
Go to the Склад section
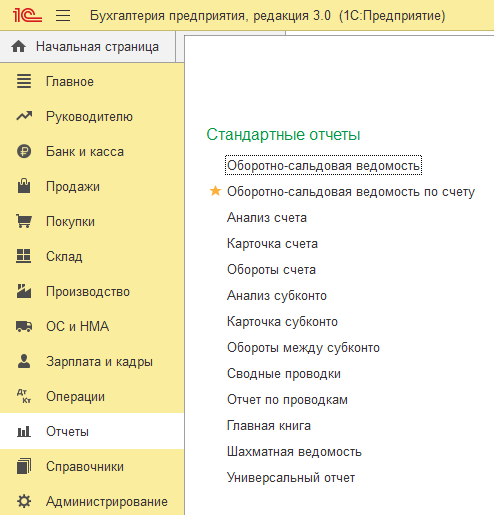coord(92,256)
